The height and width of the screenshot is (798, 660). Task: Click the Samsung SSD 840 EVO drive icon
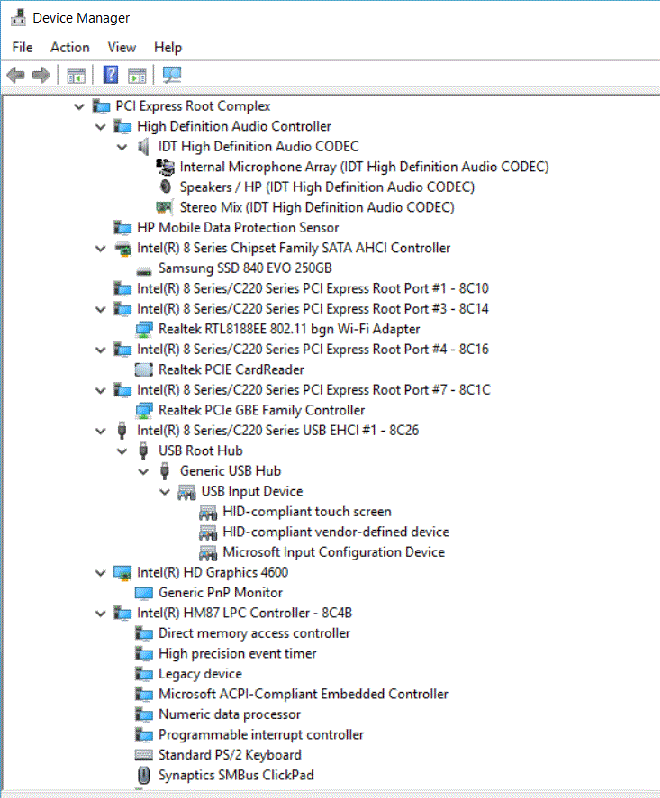(144, 270)
